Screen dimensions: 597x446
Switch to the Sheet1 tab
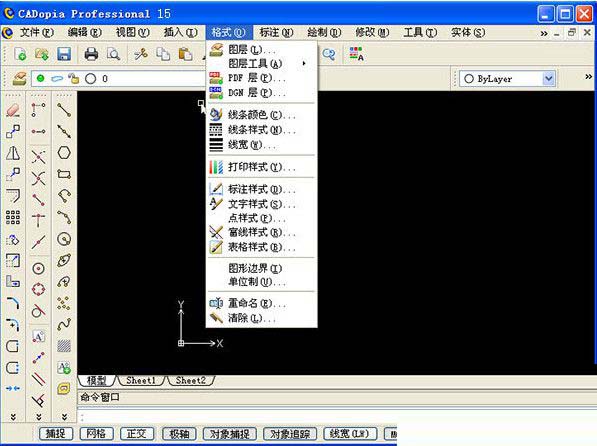tap(141, 380)
